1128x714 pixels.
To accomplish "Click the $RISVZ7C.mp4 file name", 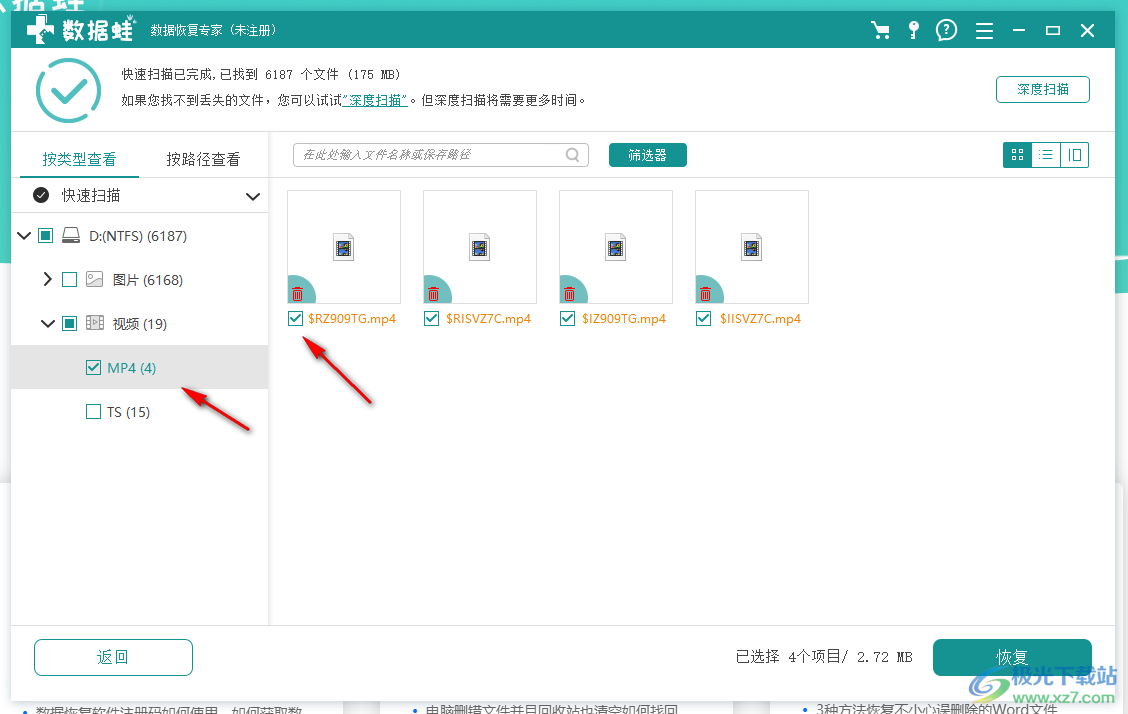I will click(488, 319).
